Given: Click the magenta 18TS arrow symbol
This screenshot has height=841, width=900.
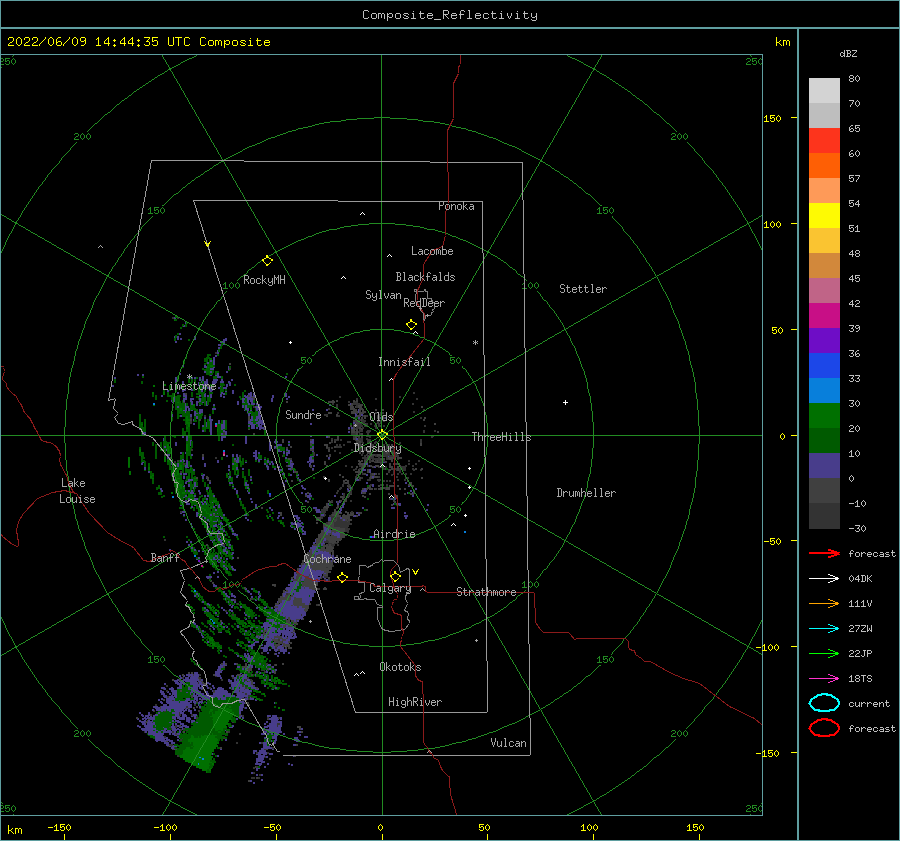Looking at the screenshot, I should [824, 679].
